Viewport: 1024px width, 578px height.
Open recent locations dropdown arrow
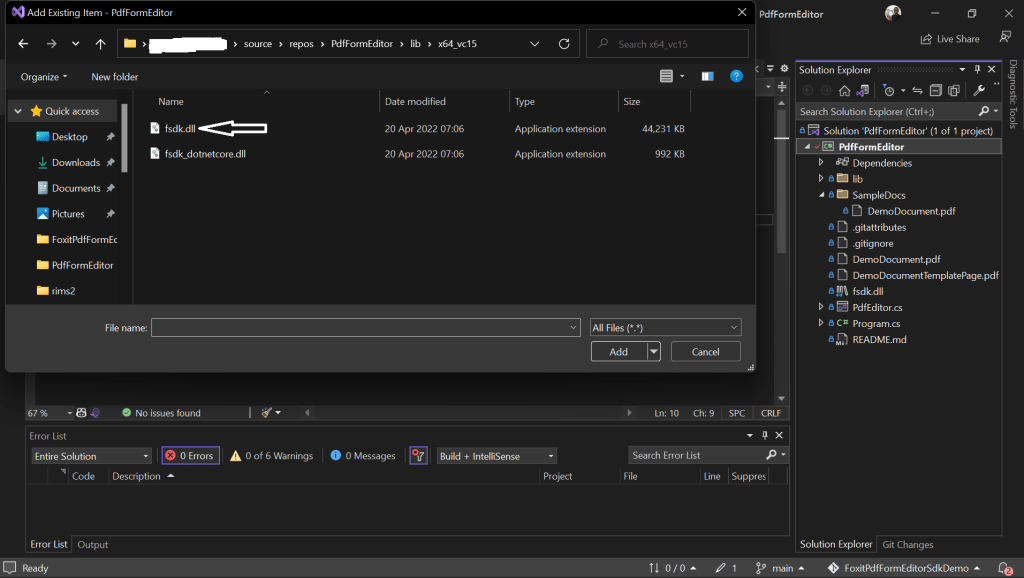tap(76, 44)
